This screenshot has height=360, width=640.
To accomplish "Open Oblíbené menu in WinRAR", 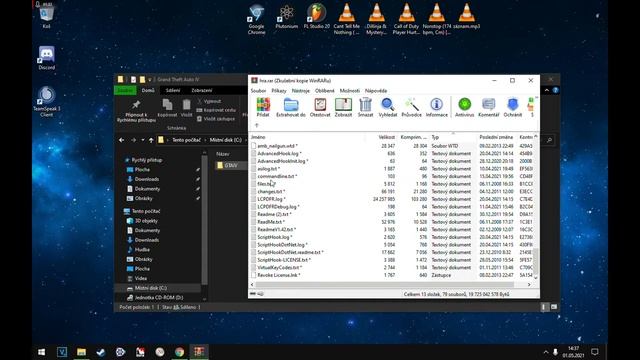I will (324, 91).
